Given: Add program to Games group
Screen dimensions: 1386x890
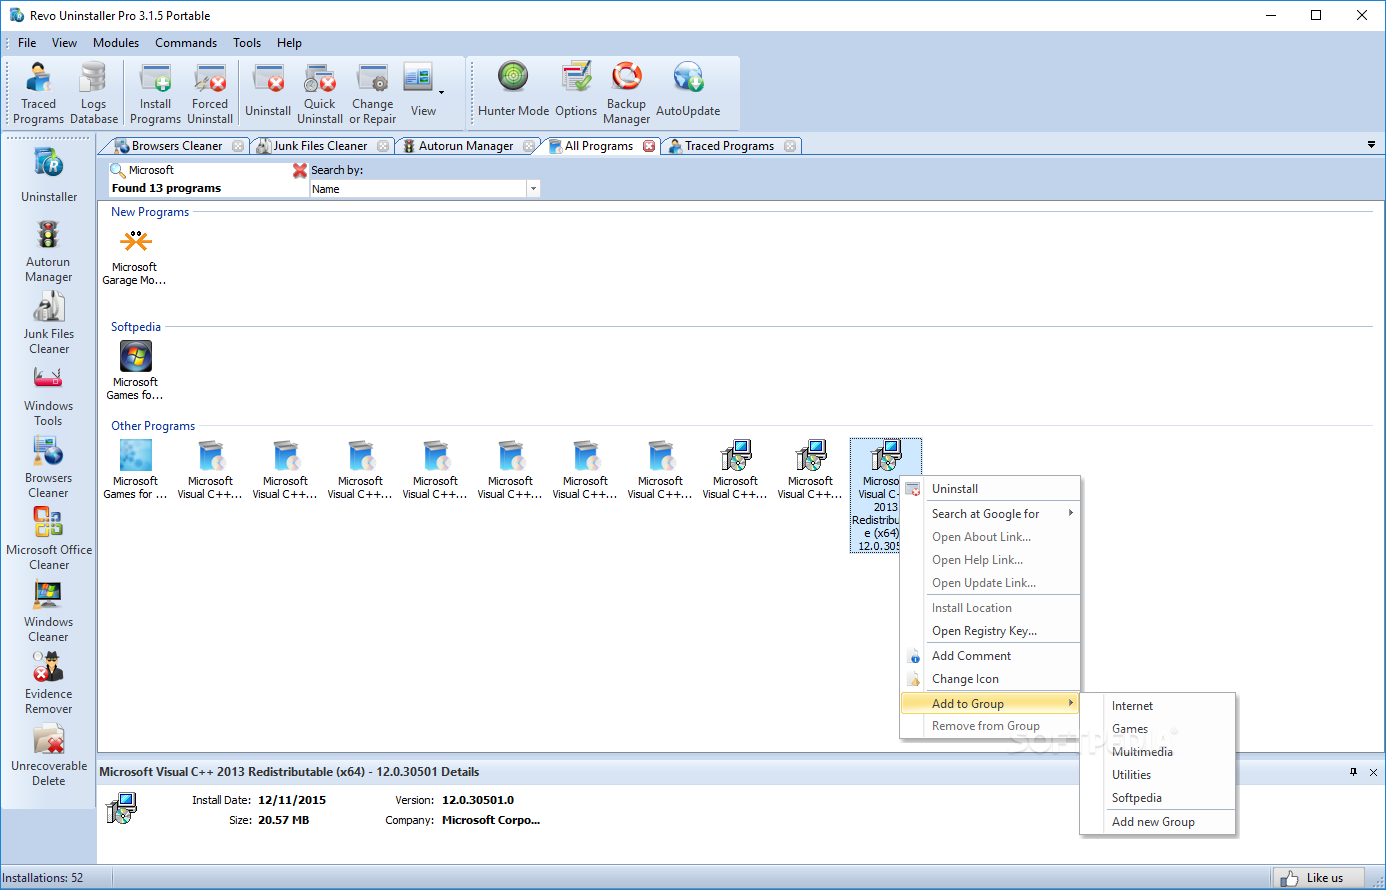Looking at the screenshot, I should (x=1158, y=729).
